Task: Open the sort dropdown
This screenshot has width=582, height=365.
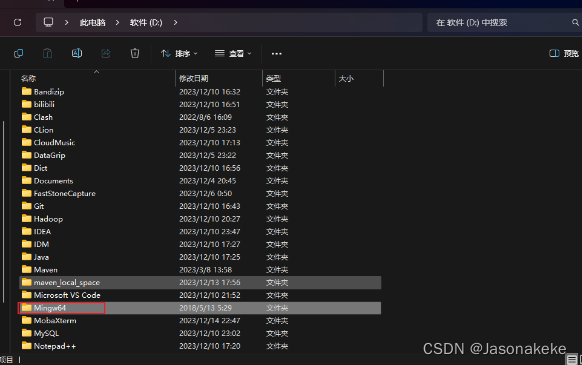Action: [179, 54]
